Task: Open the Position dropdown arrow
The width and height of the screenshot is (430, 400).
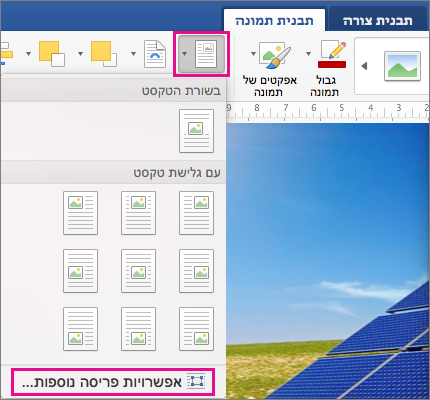Action: pyautogui.click(x=133, y=54)
